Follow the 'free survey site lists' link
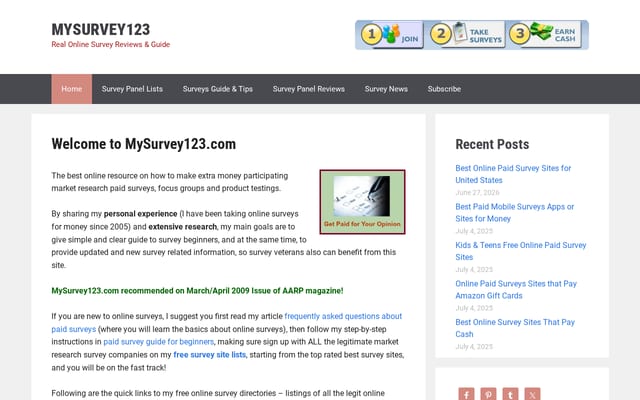This screenshot has height=400, width=640. [209, 355]
